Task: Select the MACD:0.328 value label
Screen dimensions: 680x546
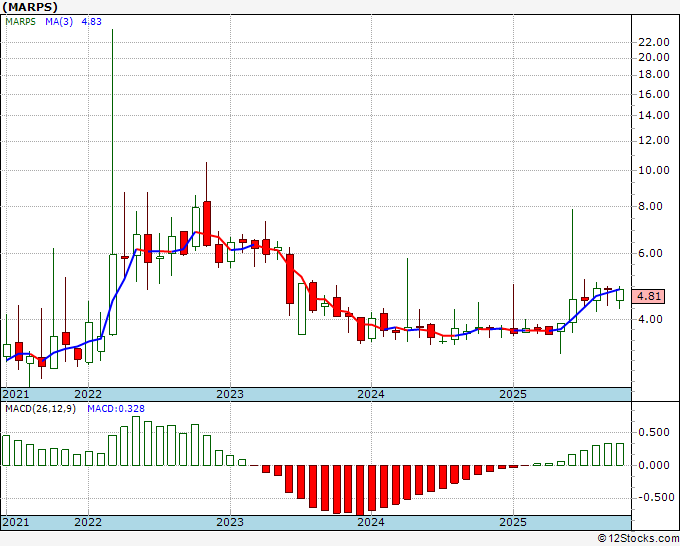Action: pos(116,409)
